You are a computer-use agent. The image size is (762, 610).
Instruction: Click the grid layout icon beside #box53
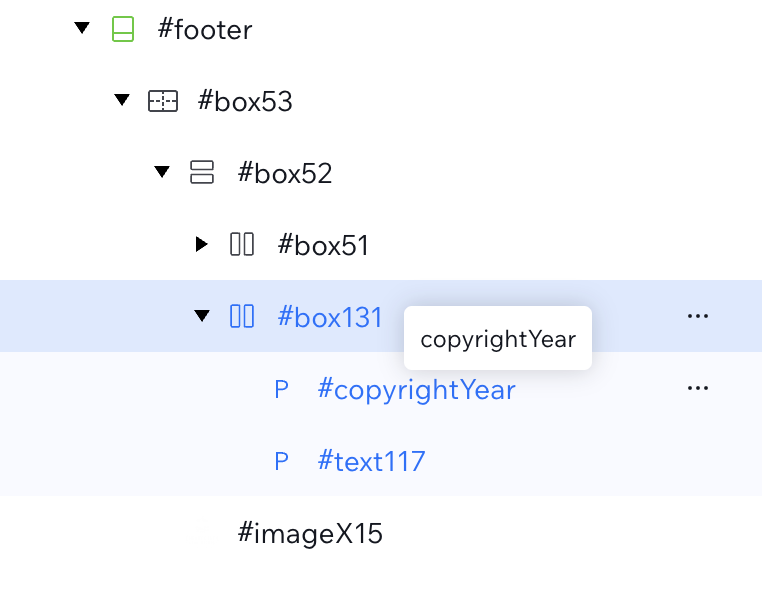click(x=162, y=101)
